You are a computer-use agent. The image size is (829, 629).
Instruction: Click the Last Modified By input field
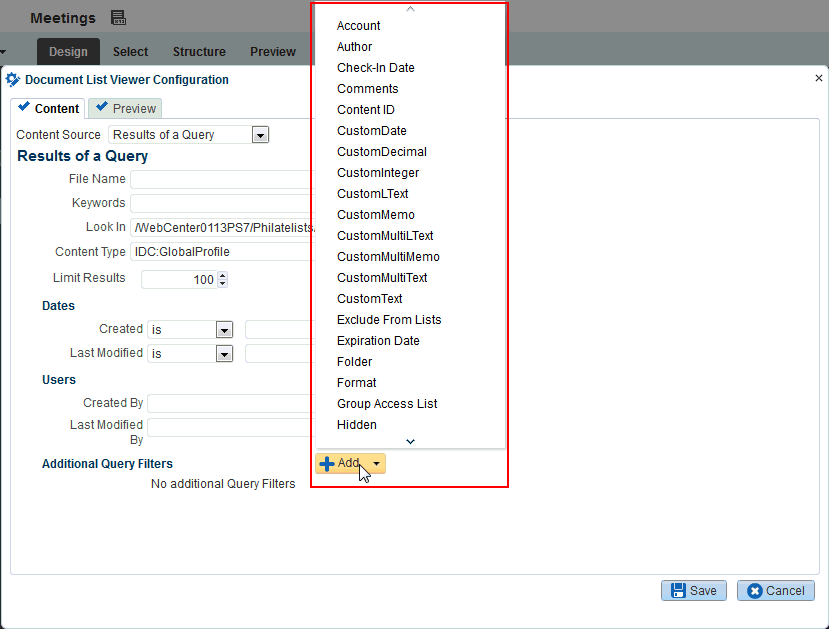(x=231, y=428)
